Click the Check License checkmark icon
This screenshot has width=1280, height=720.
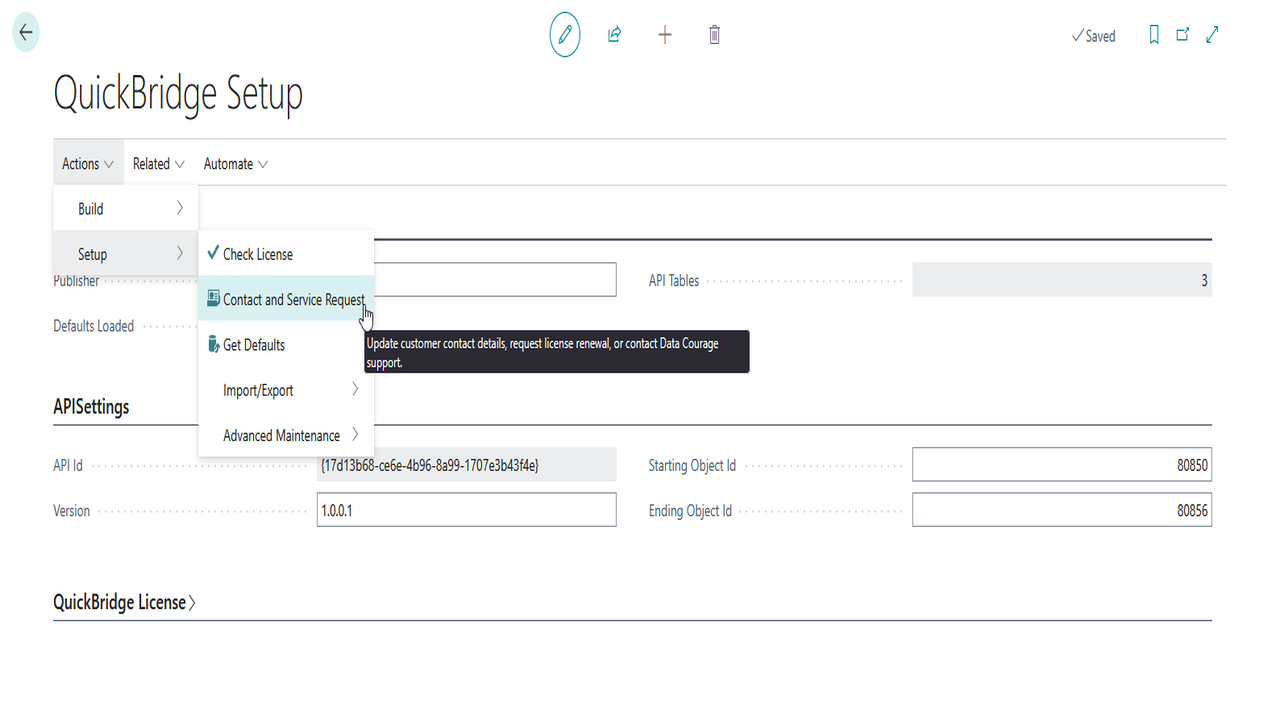(x=213, y=253)
